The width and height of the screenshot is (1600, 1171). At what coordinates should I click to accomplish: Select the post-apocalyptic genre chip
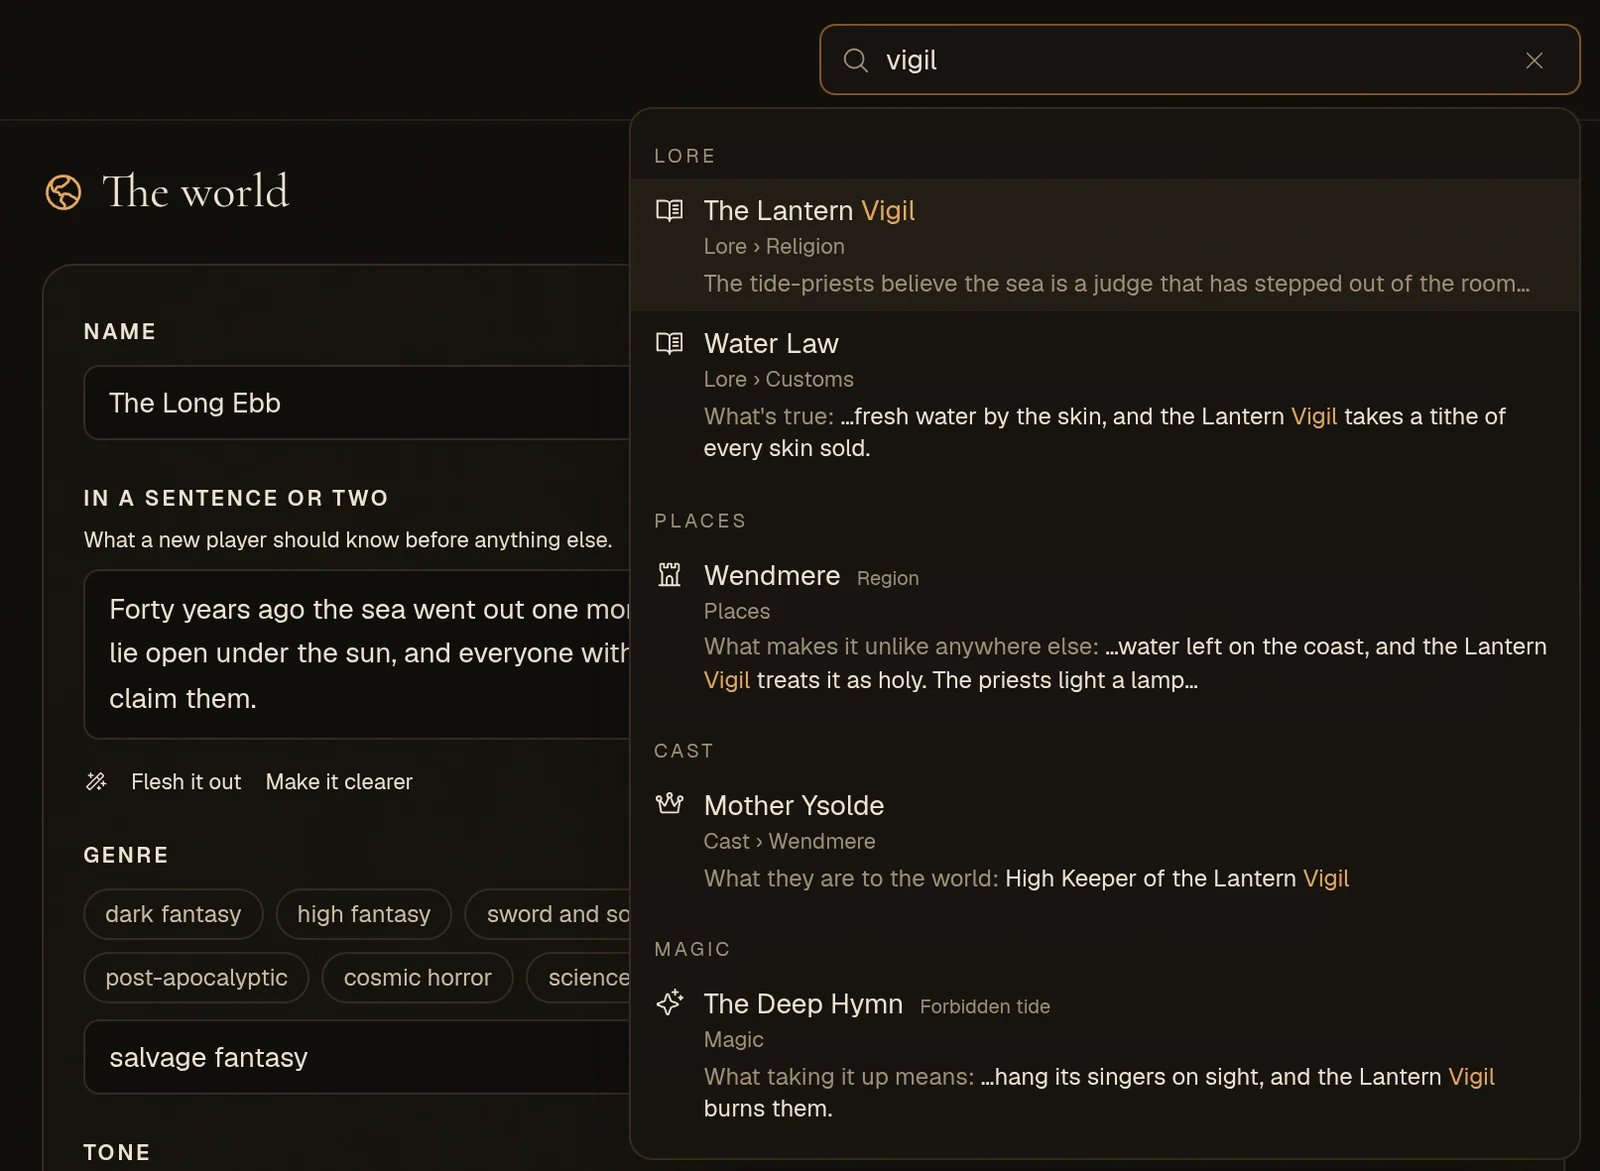[x=196, y=978]
